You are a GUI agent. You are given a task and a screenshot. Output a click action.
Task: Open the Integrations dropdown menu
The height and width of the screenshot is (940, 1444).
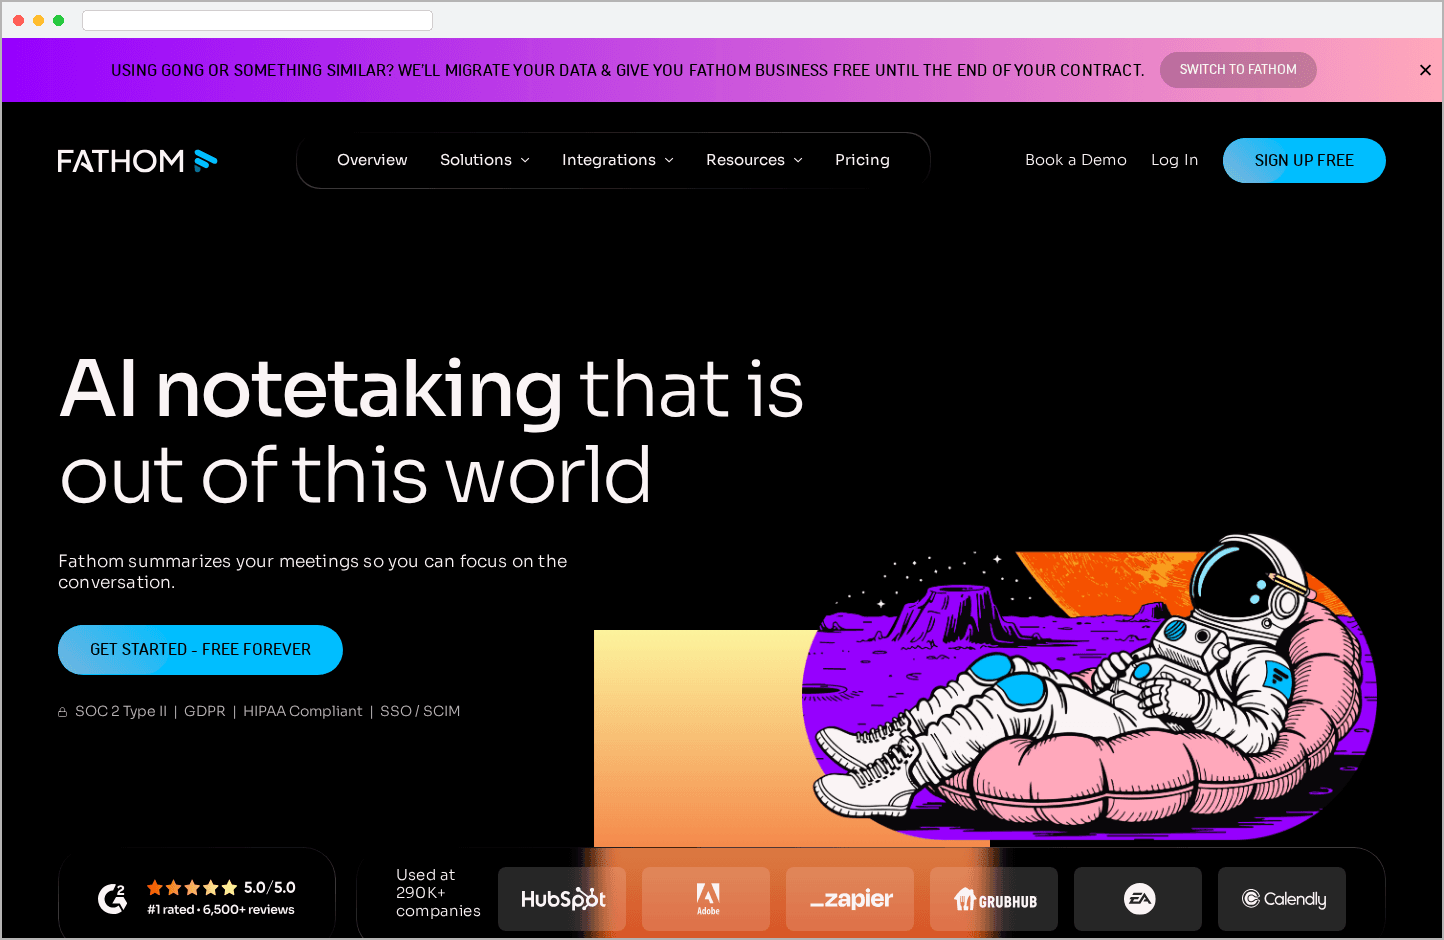[x=617, y=160]
